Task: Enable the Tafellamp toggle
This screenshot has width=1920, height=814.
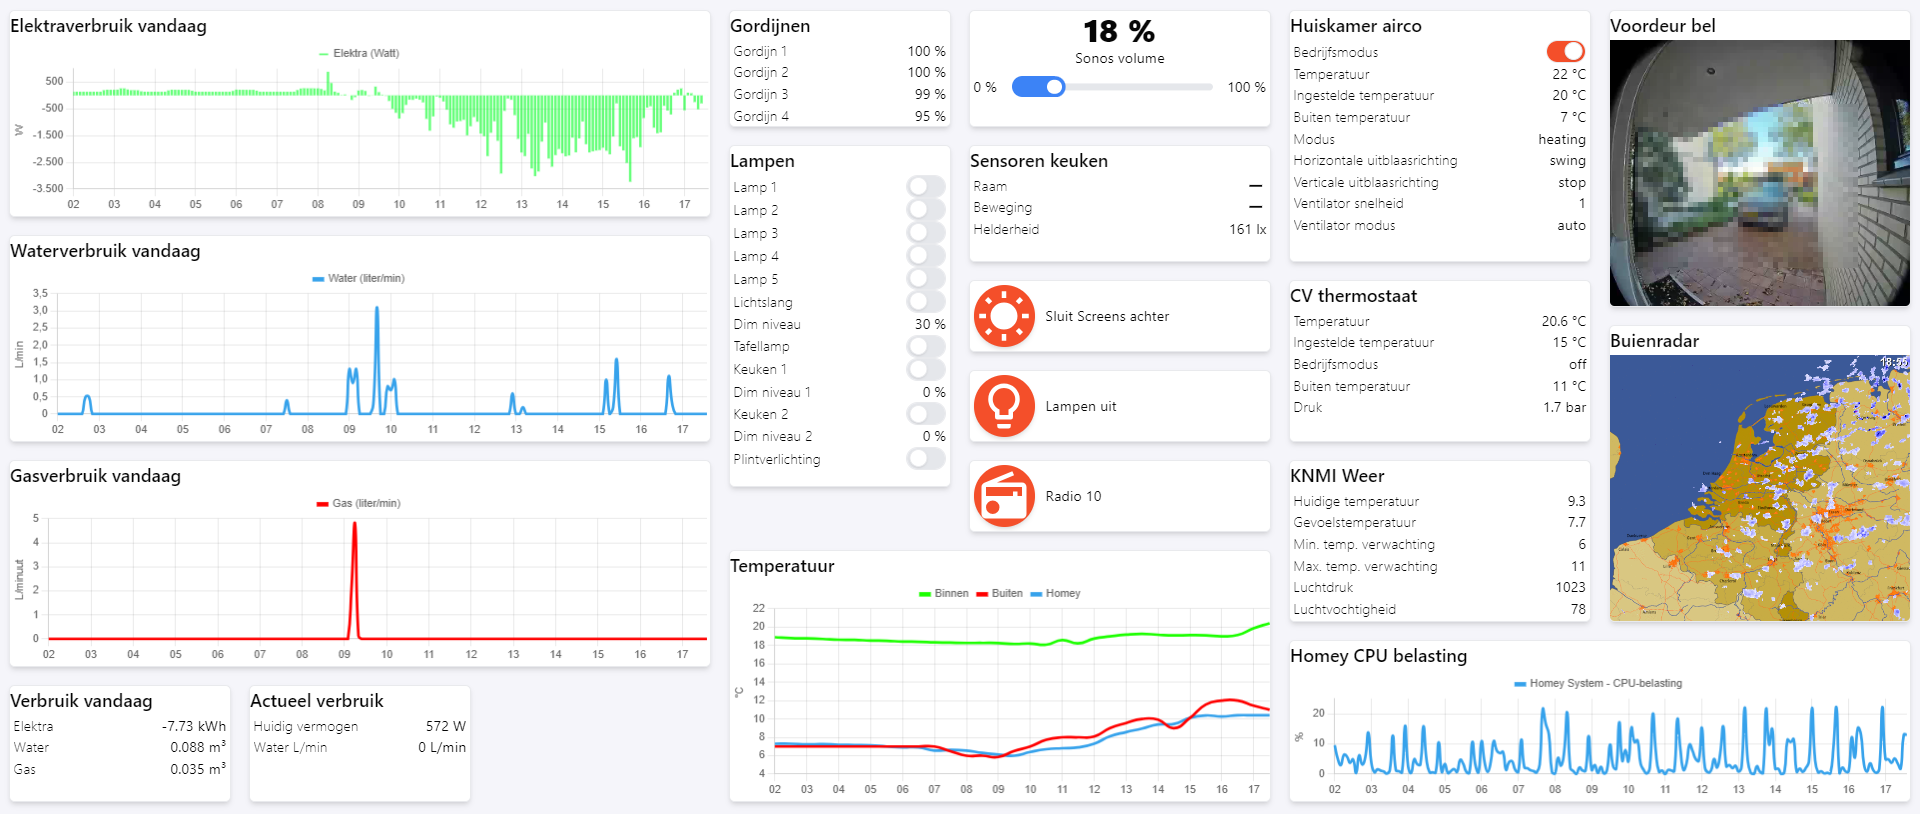Action: coord(926,346)
